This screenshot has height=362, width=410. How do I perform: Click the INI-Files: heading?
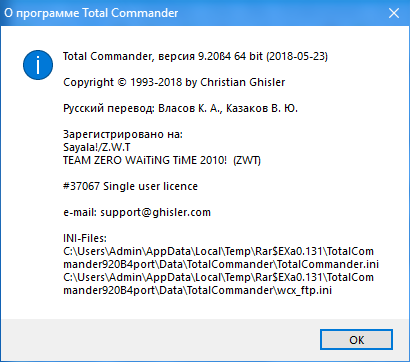pos(85,239)
